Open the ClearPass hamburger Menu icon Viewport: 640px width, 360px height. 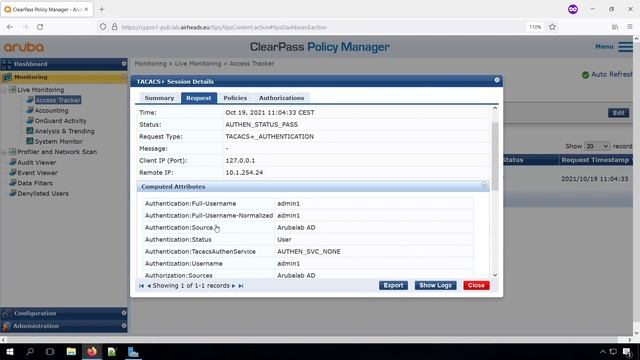[625, 47]
